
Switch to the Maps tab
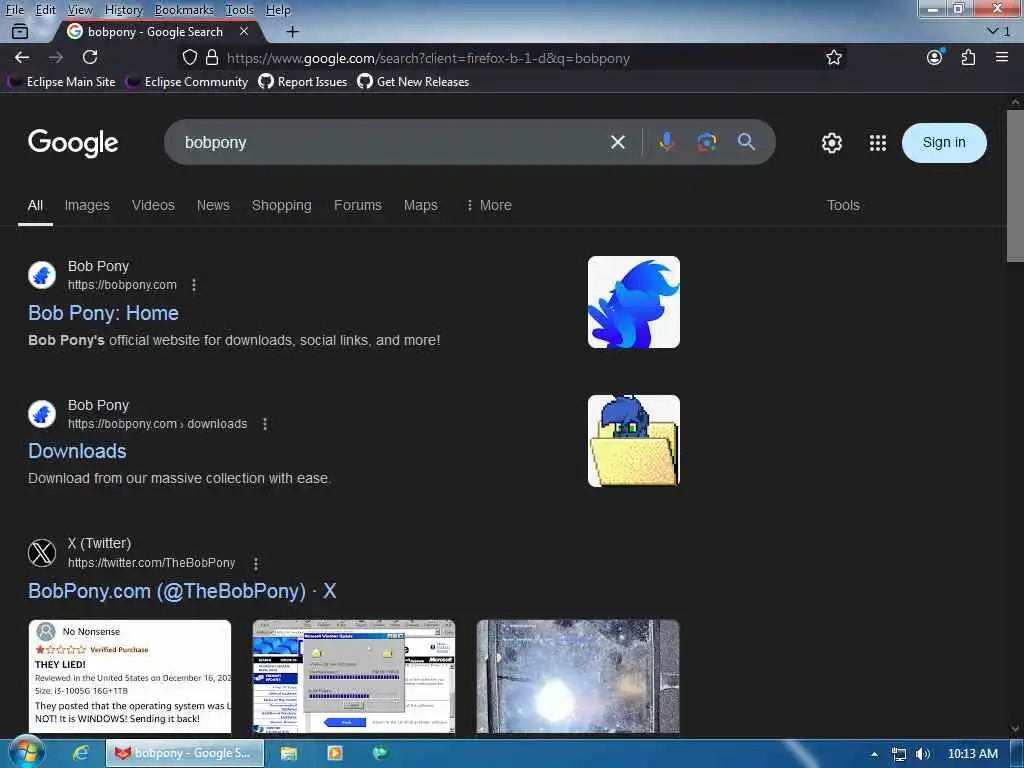pos(421,205)
